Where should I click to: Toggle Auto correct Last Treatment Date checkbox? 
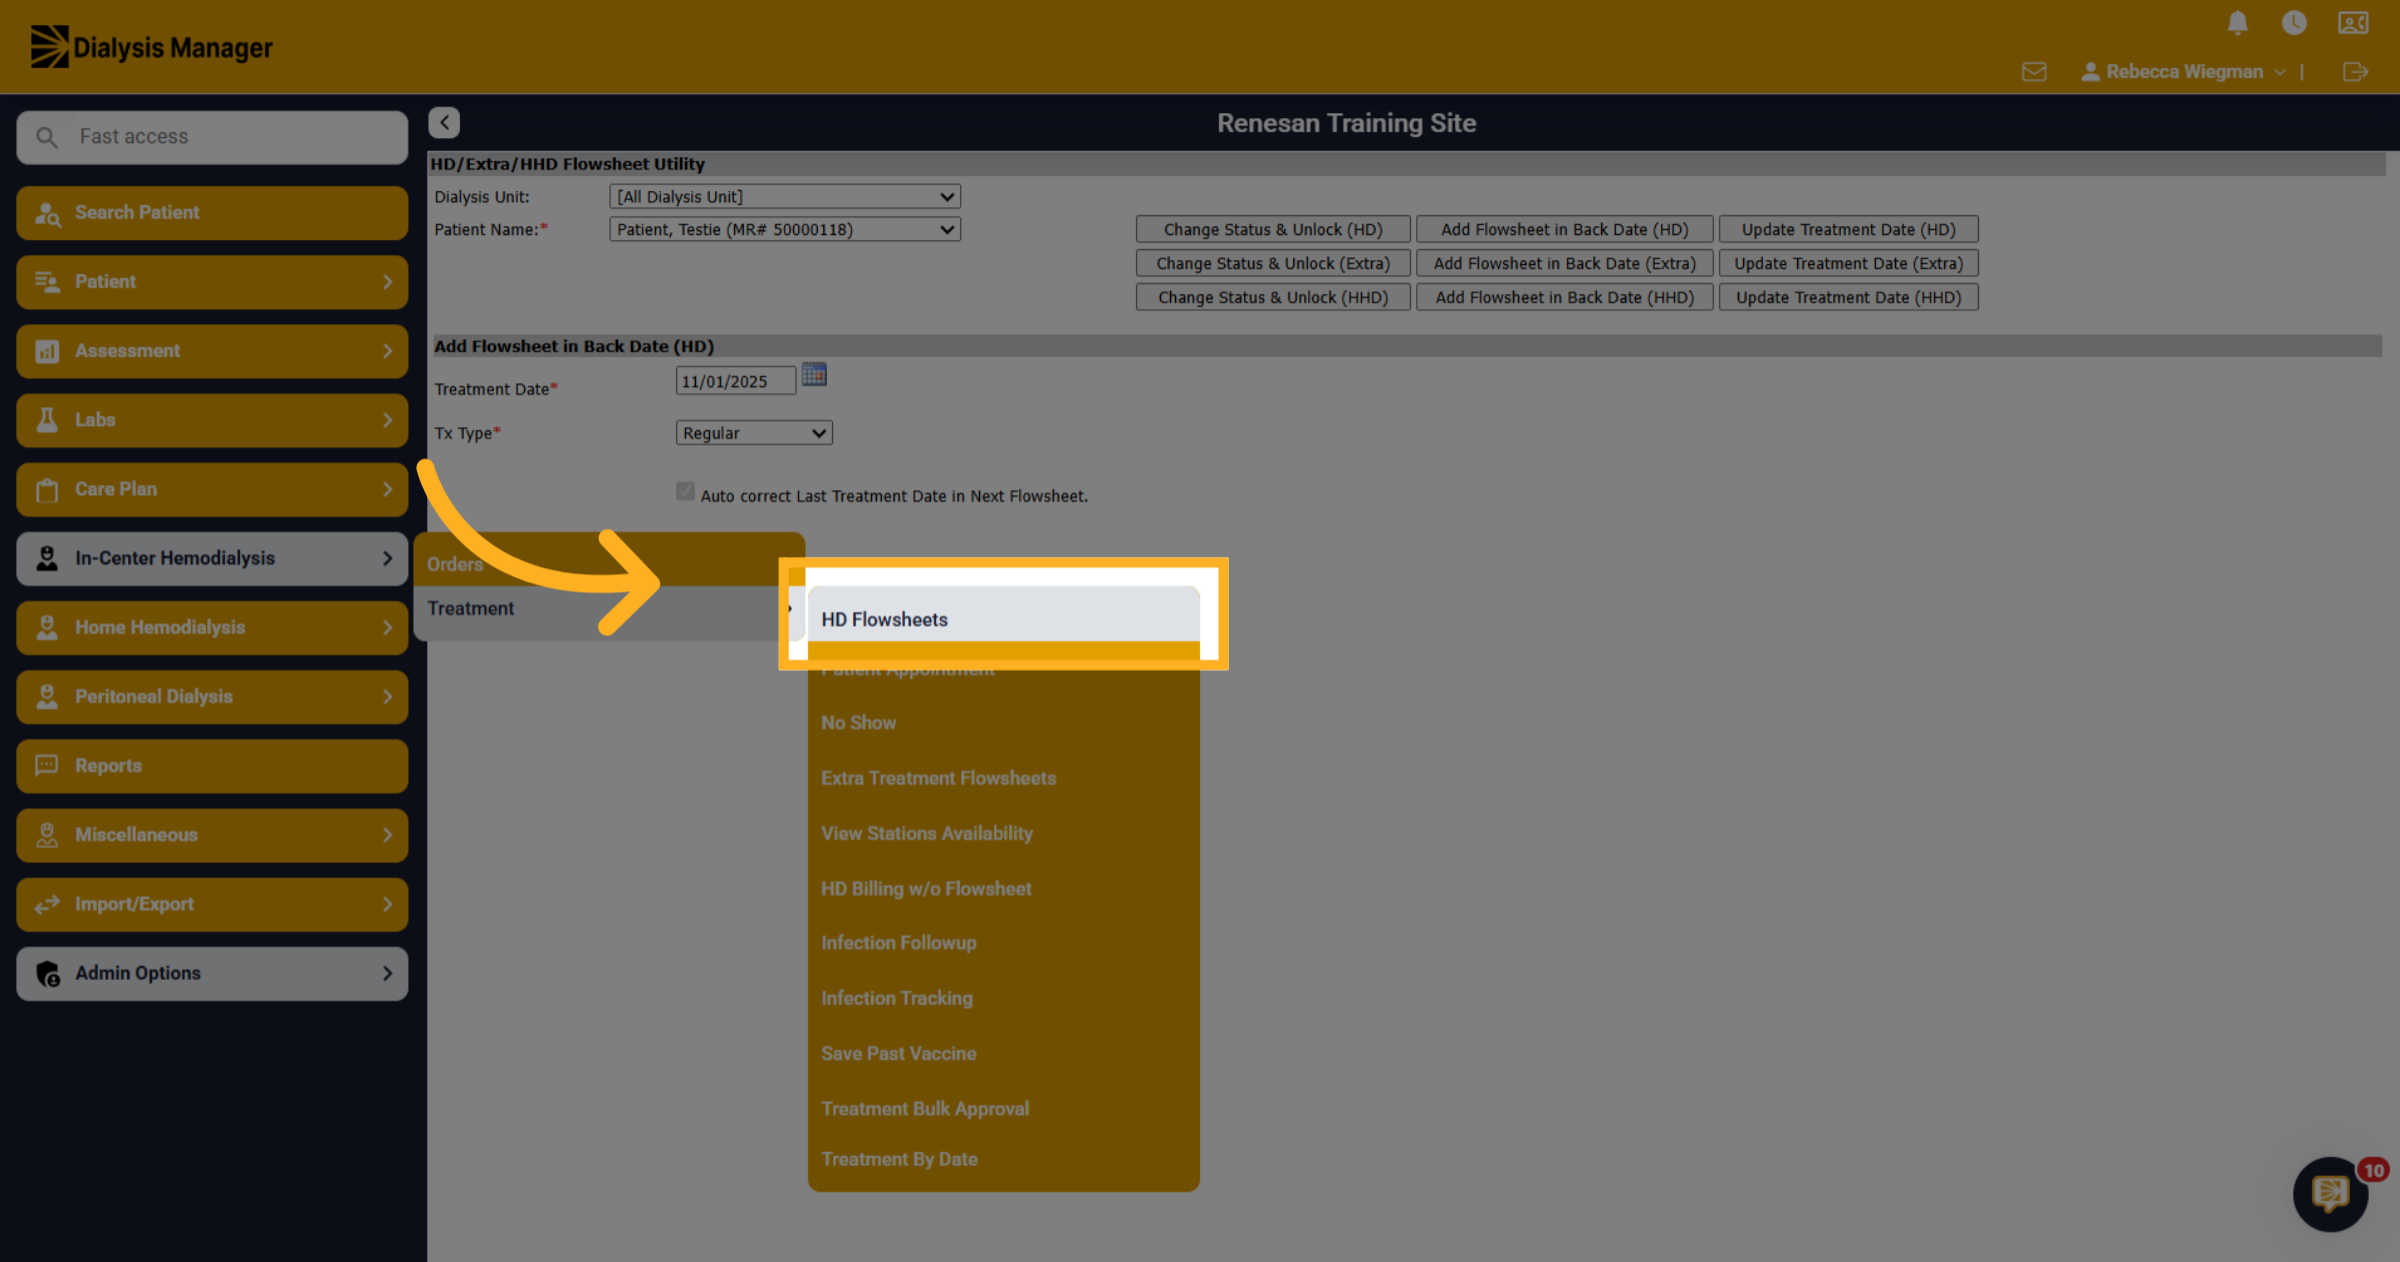point(685,491)
